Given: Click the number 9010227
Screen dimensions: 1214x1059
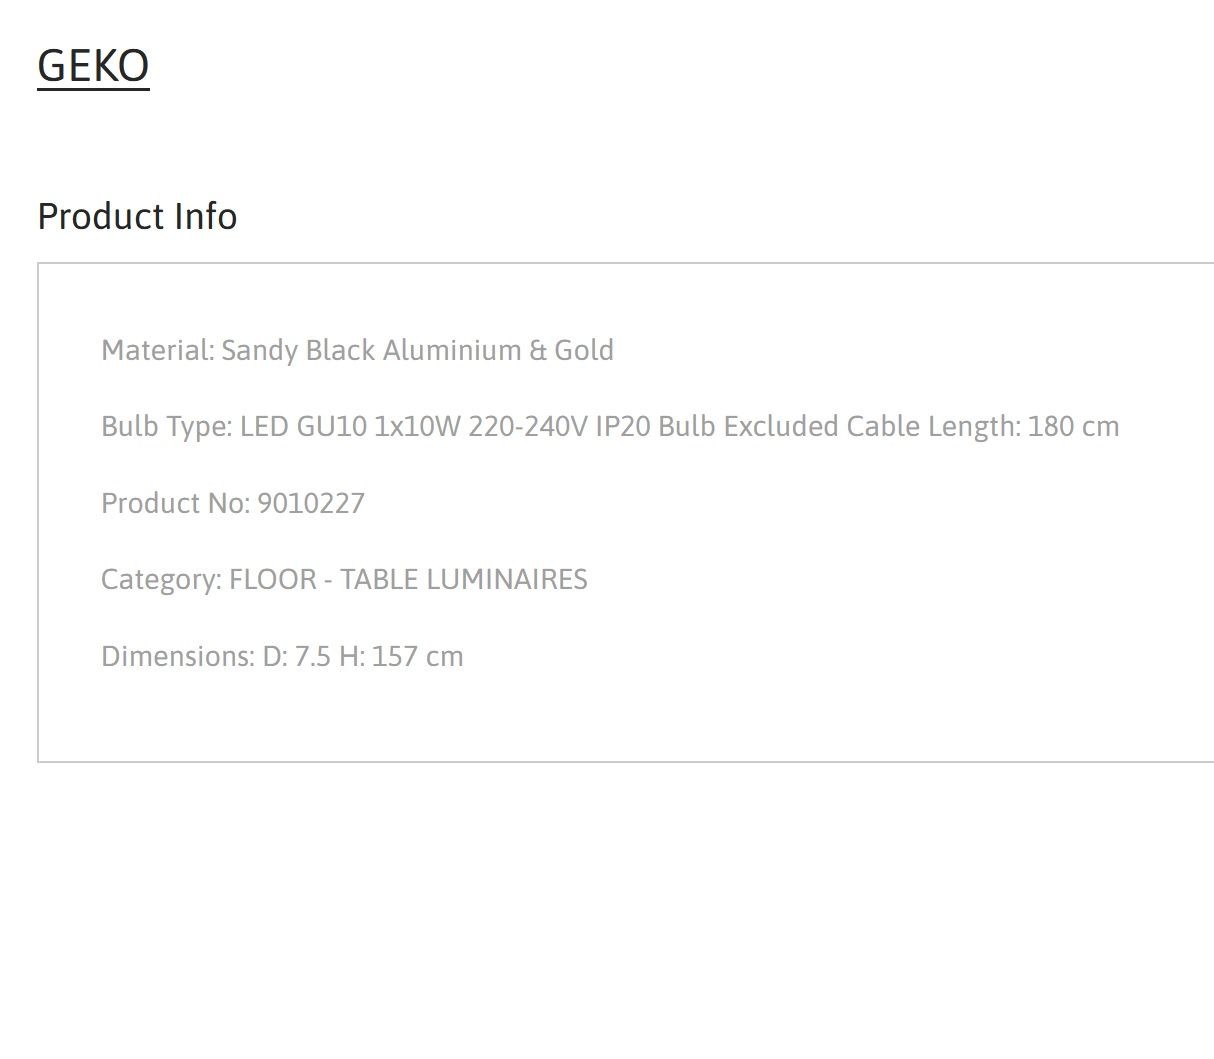Looking at the screenshot, I should pos(311,503).
